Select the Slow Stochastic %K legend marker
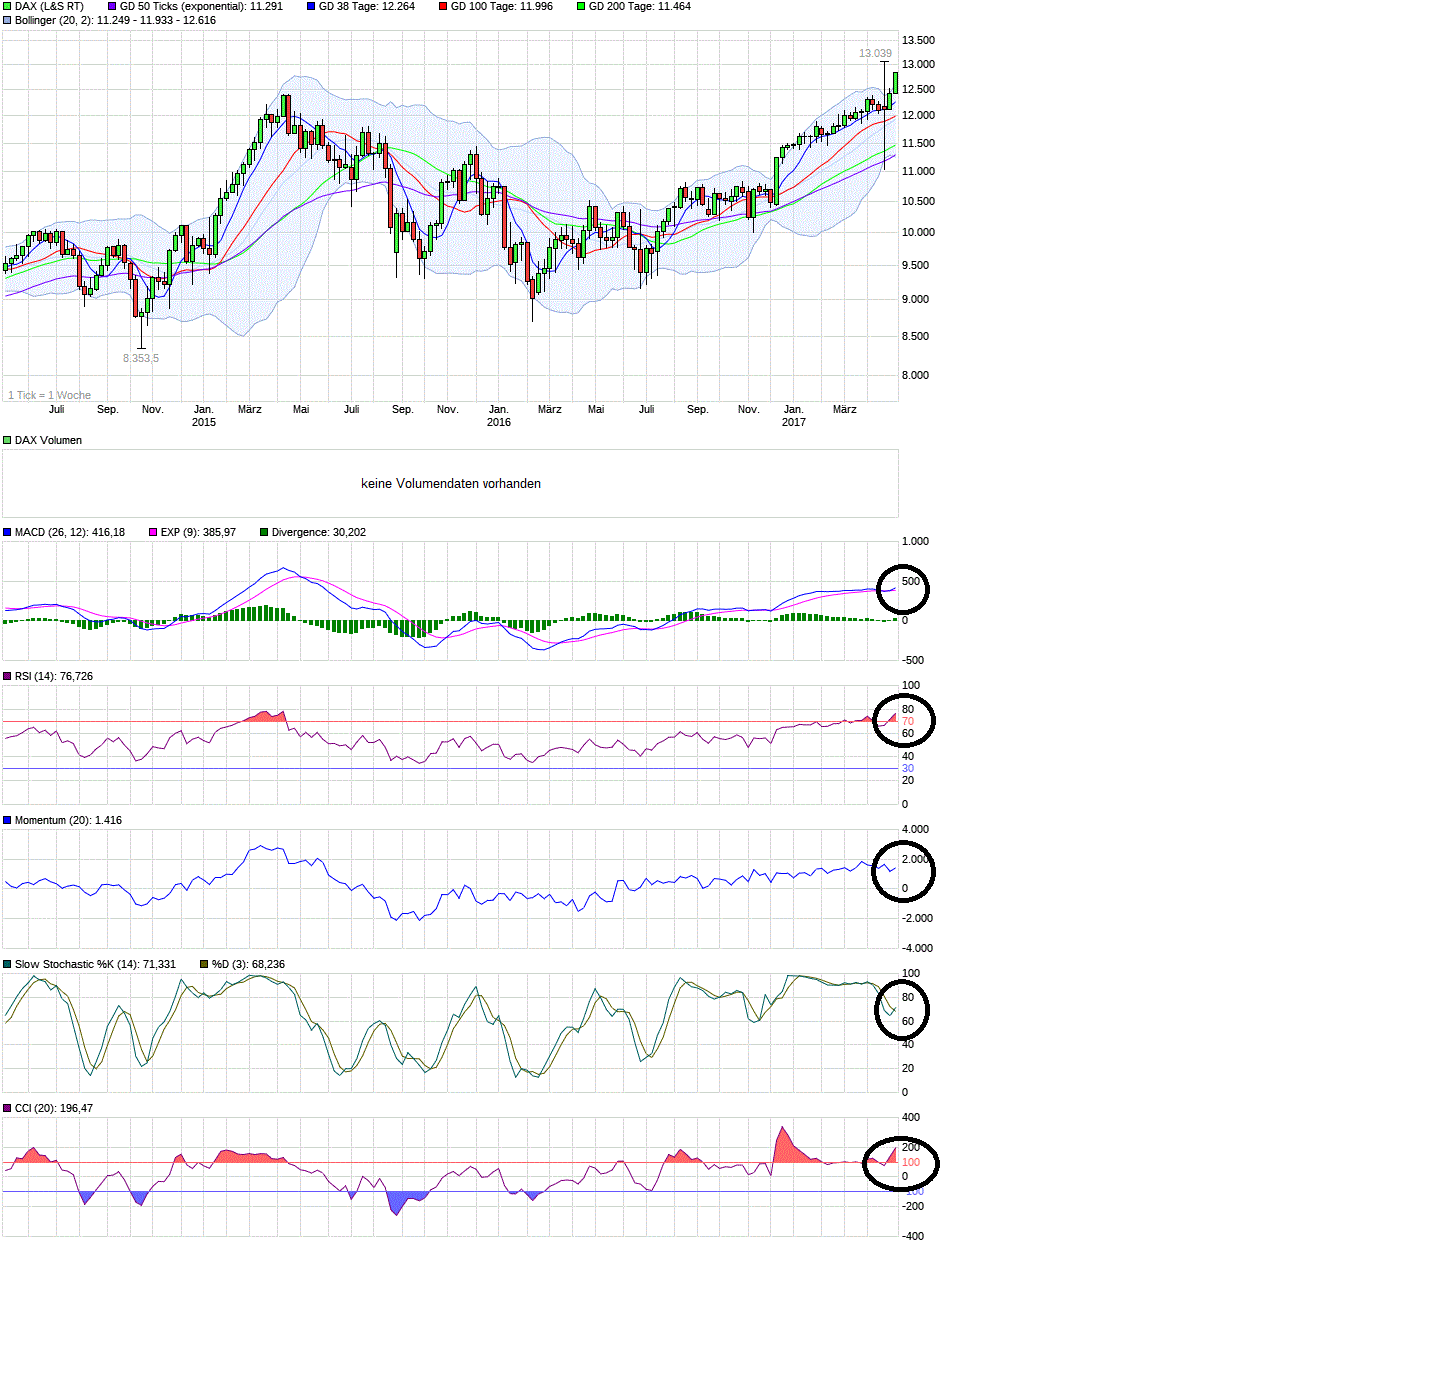This screenshot has height=1390, width=1450. tap(8, 964)
